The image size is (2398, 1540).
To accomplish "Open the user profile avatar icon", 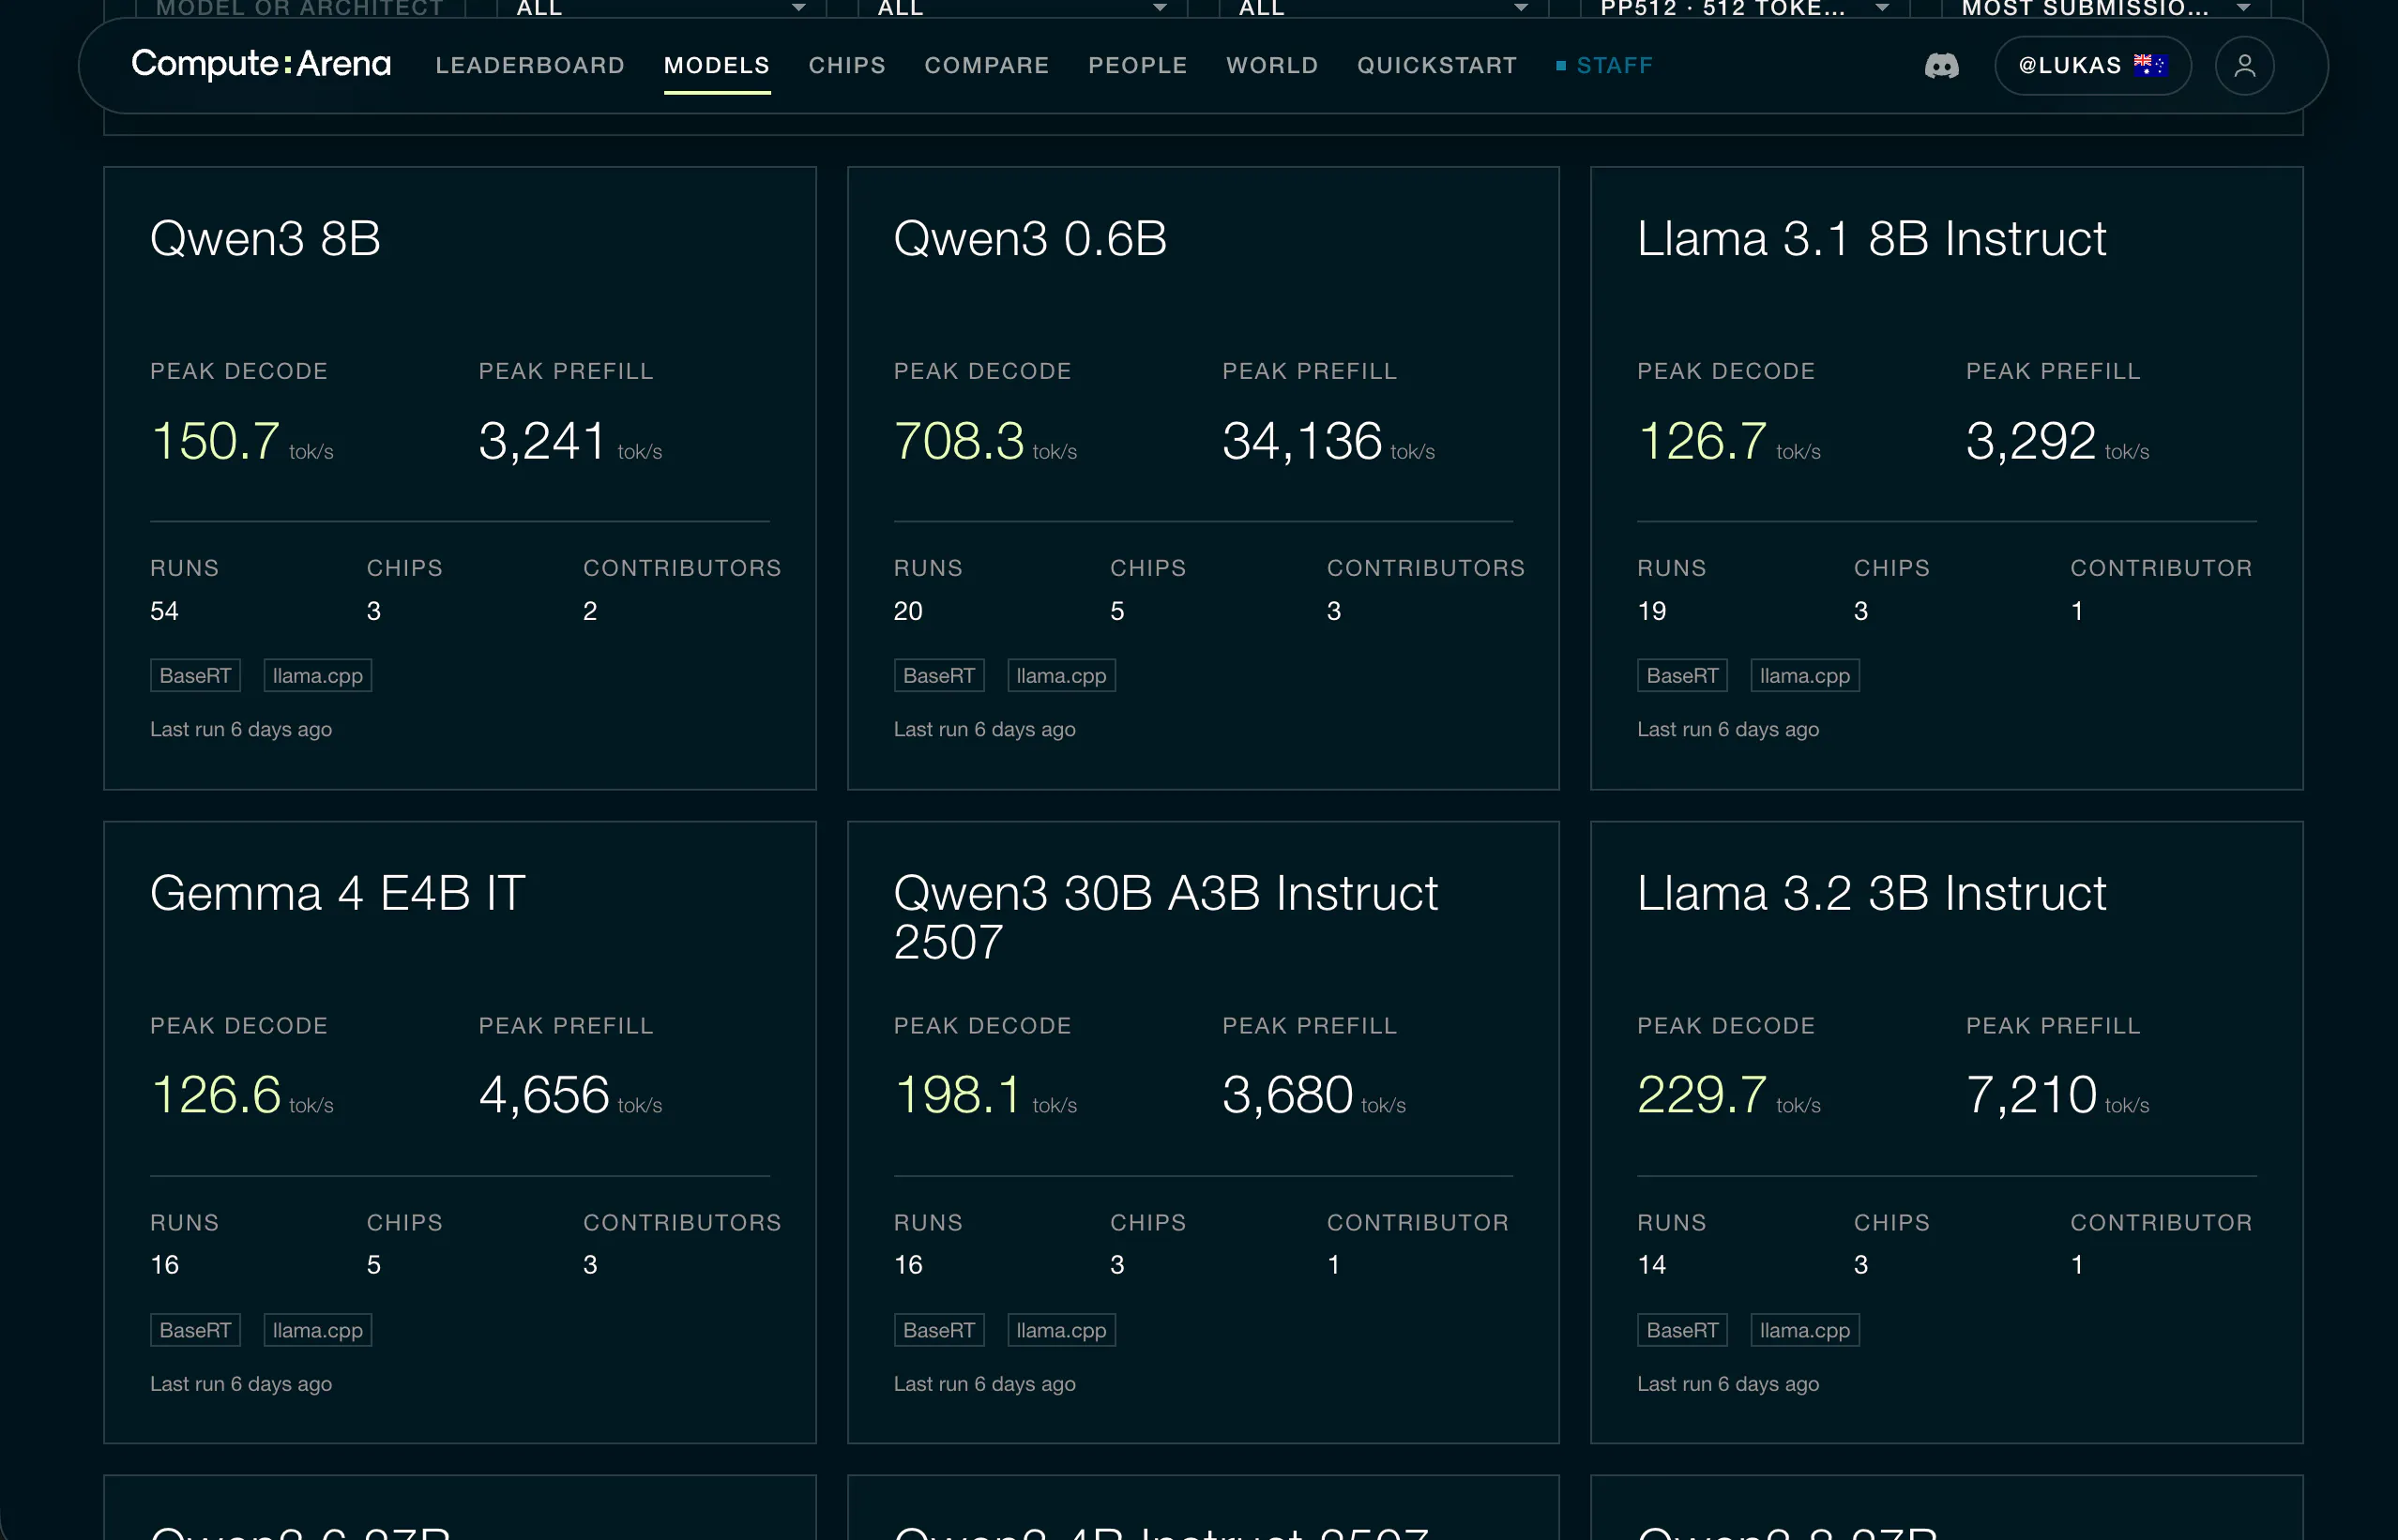I will point(2244,66).
